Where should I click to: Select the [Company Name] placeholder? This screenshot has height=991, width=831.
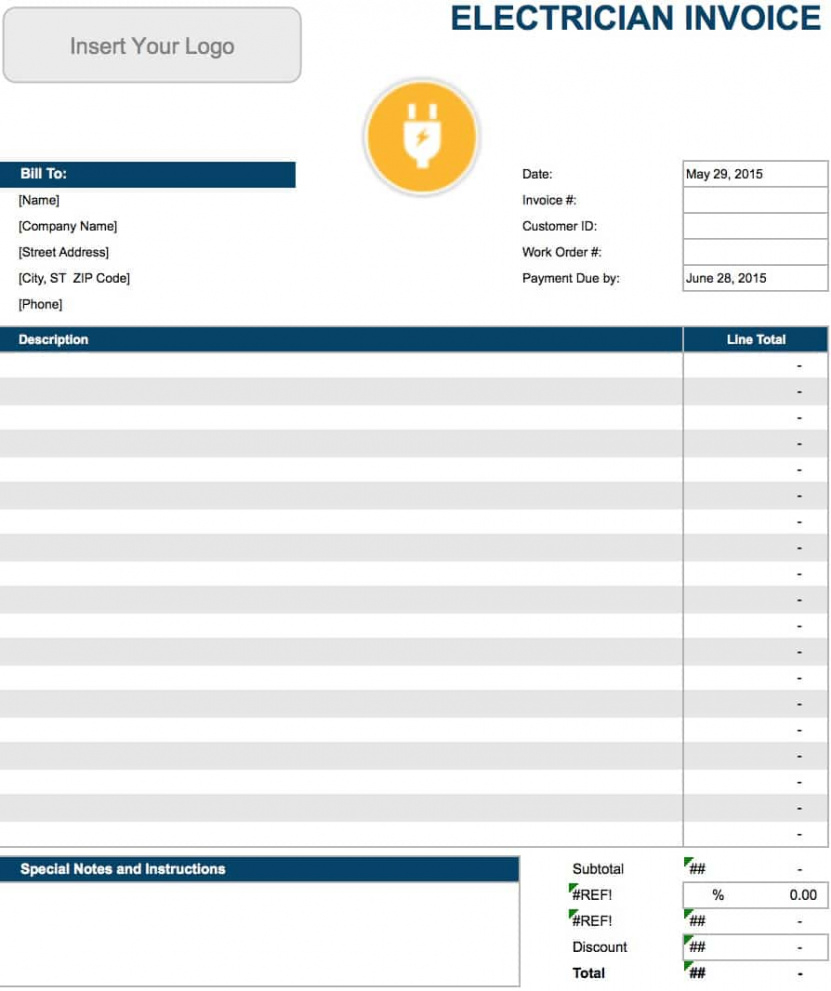(x=68, y=226)
